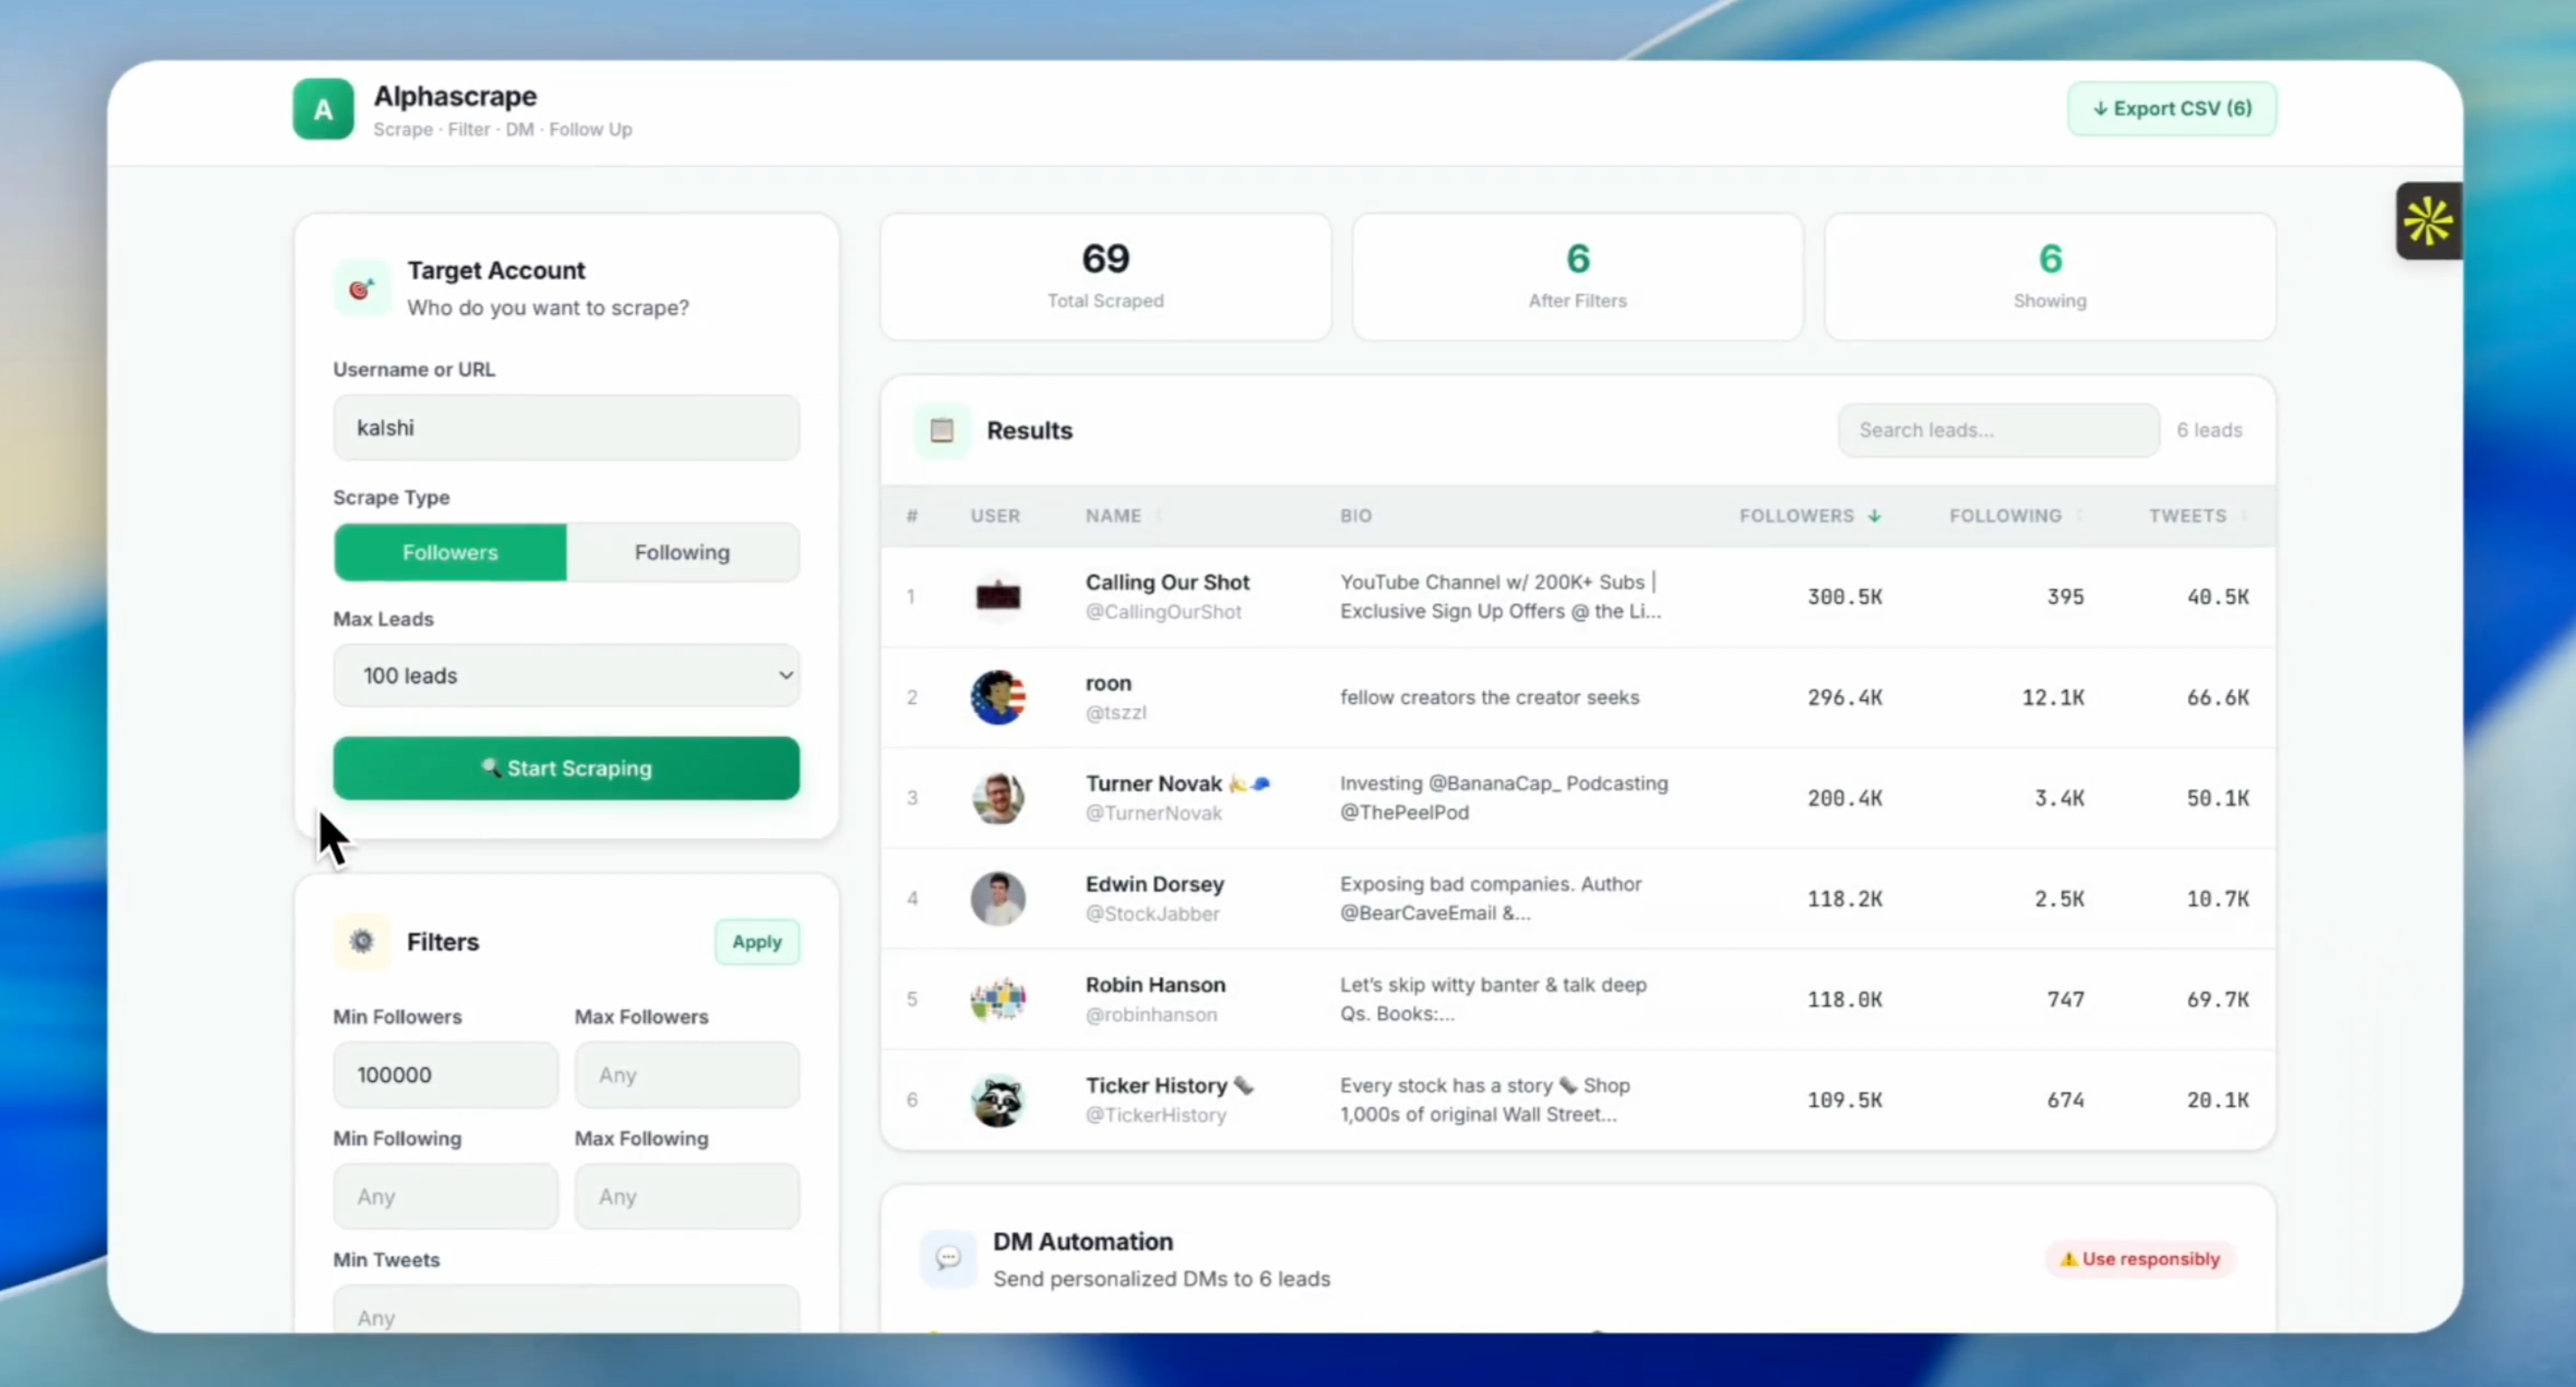Click the Target Account bullseye icon
Screen dimensions: 2576x1387
(x=361, y=289)
